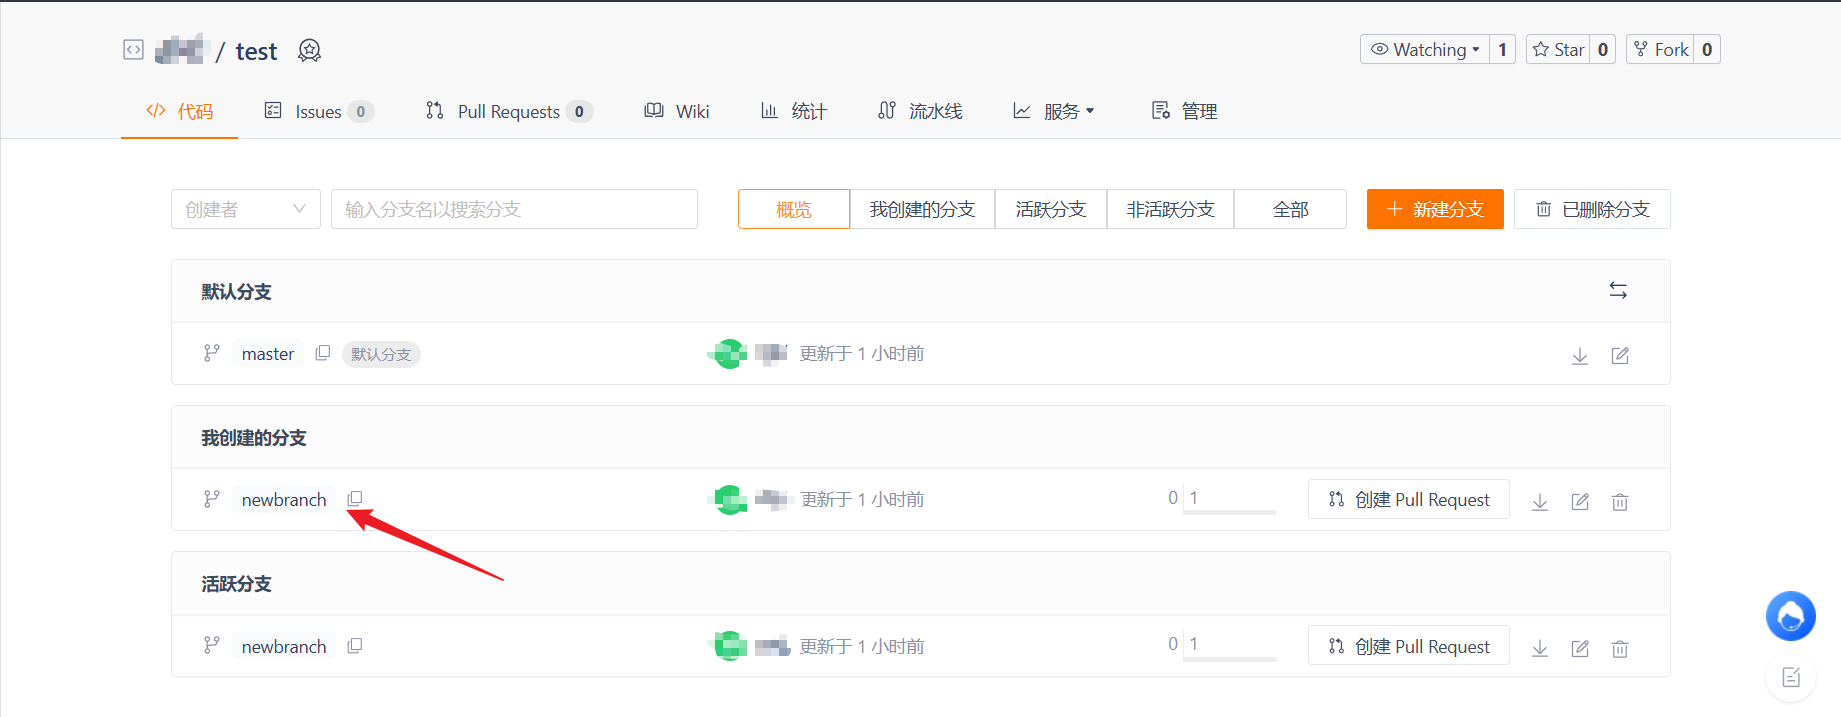Expand the Watching dropdown
1841x717 pixels.
click(1424, 50)
